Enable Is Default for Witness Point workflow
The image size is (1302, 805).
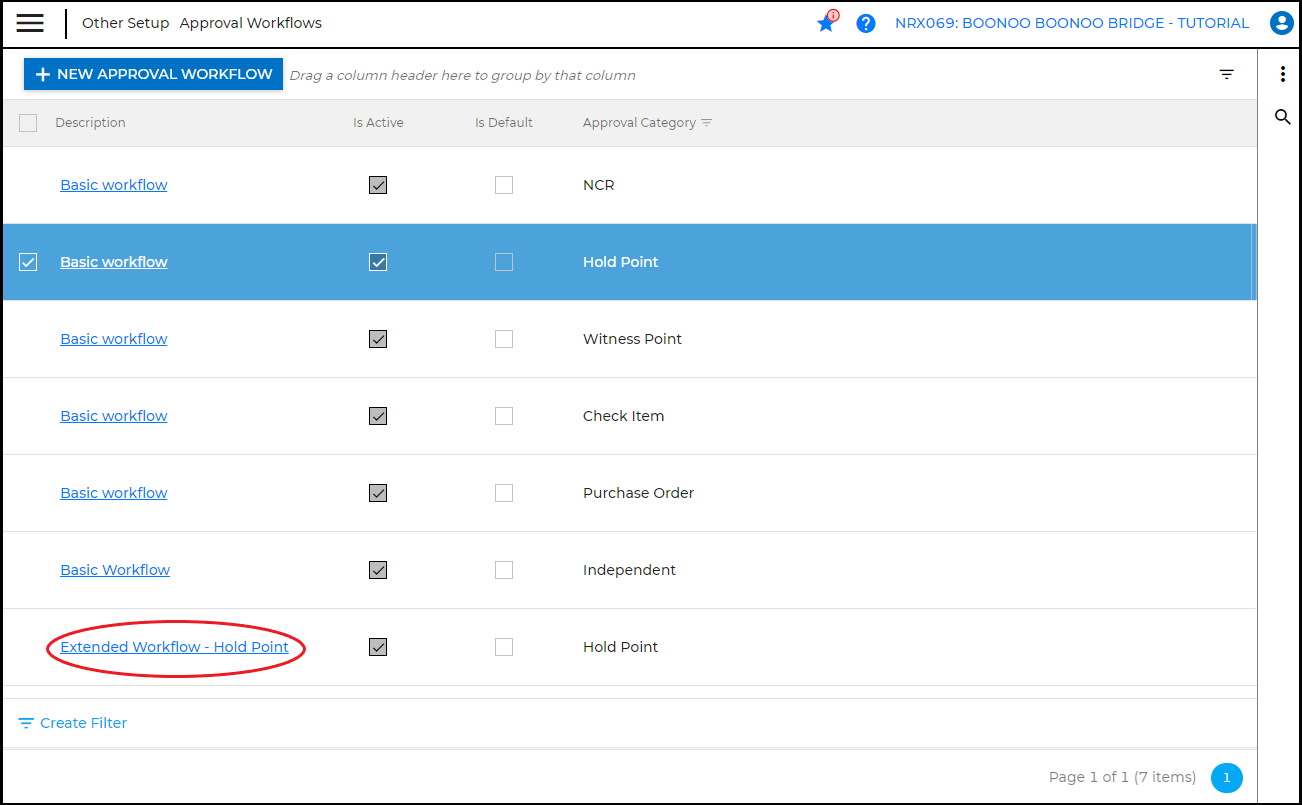(x=504, y=339)
